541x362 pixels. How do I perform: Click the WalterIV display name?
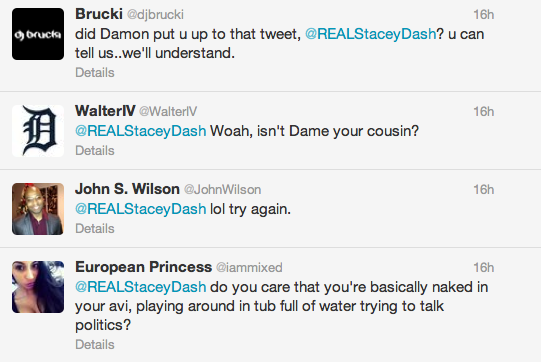(x=105, y=111)
